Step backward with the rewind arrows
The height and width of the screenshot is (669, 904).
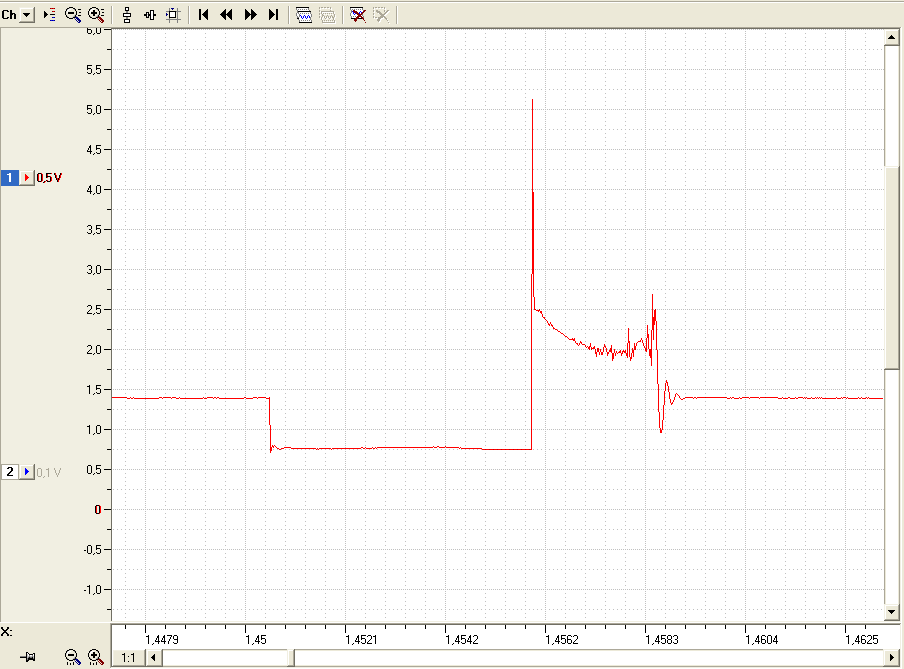pos(227,15)
